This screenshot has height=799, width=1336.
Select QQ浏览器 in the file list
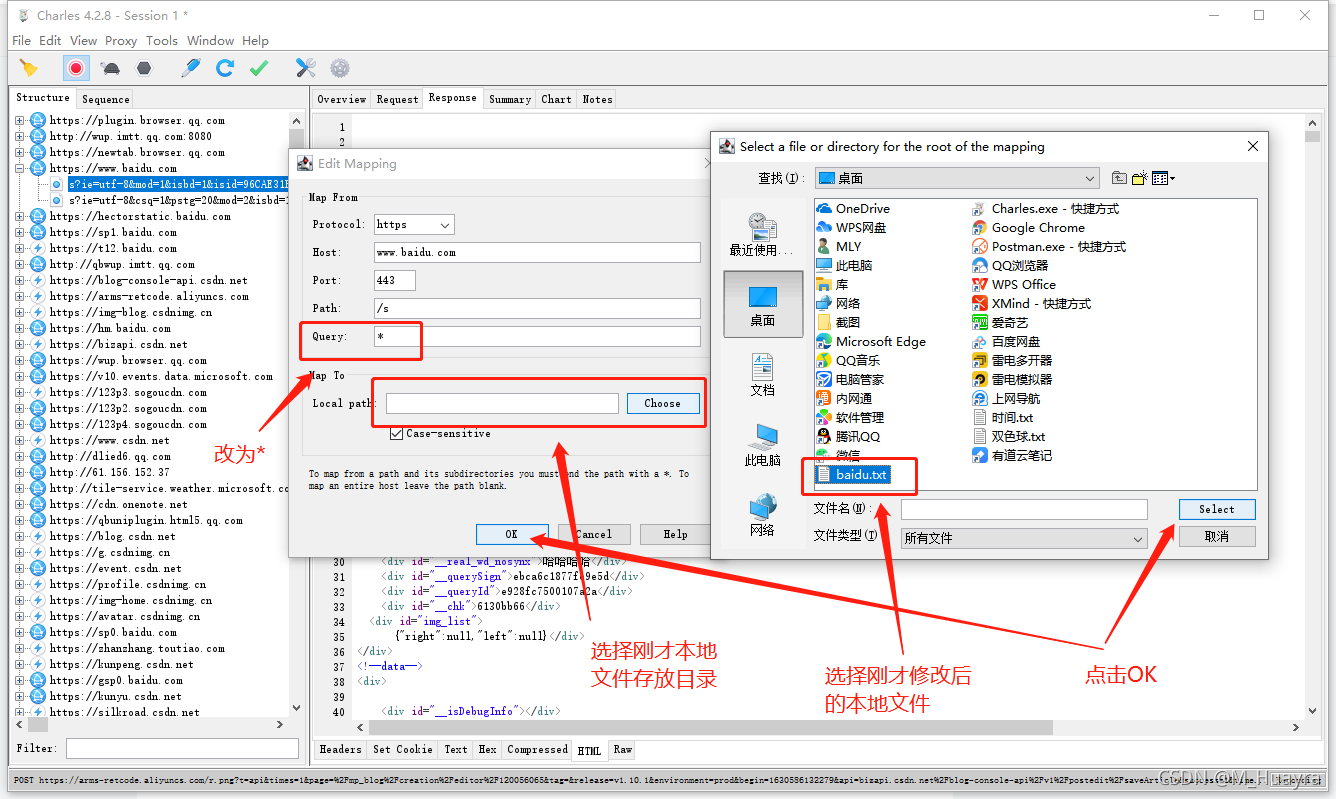[1010, 265]
